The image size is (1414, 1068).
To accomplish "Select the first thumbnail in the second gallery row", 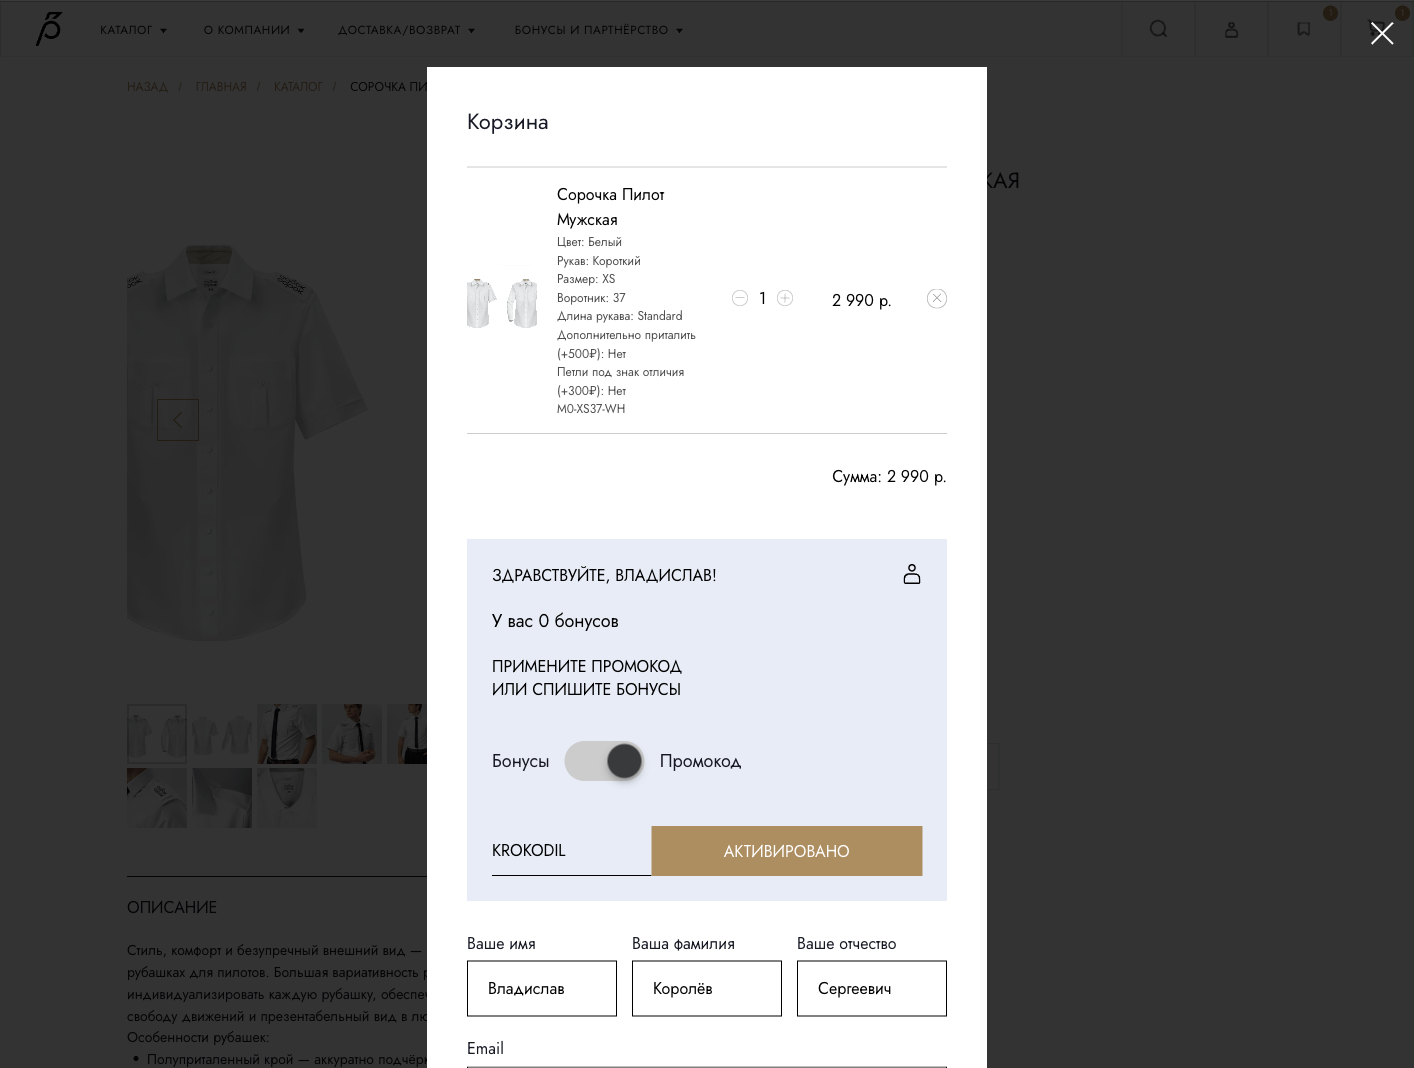I will pyautogui.click(x=157, y=798).
